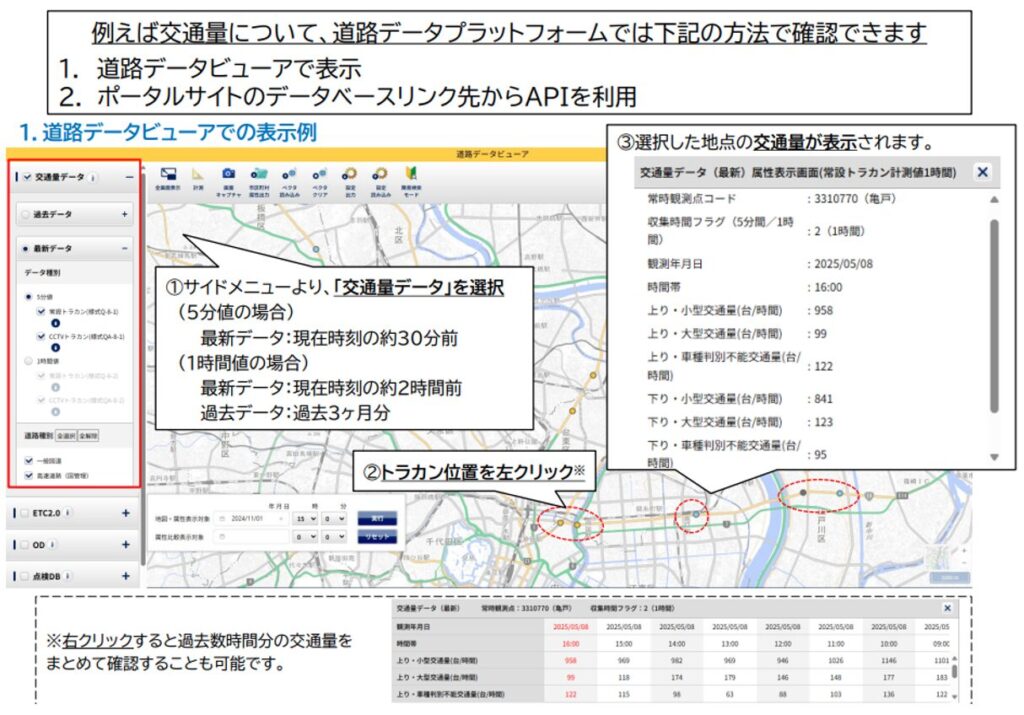This screenshot has height=715, width=1024.
Task: Toggle the 高速道路（国管理） checkbox
Action: click(x=28, y=476)
